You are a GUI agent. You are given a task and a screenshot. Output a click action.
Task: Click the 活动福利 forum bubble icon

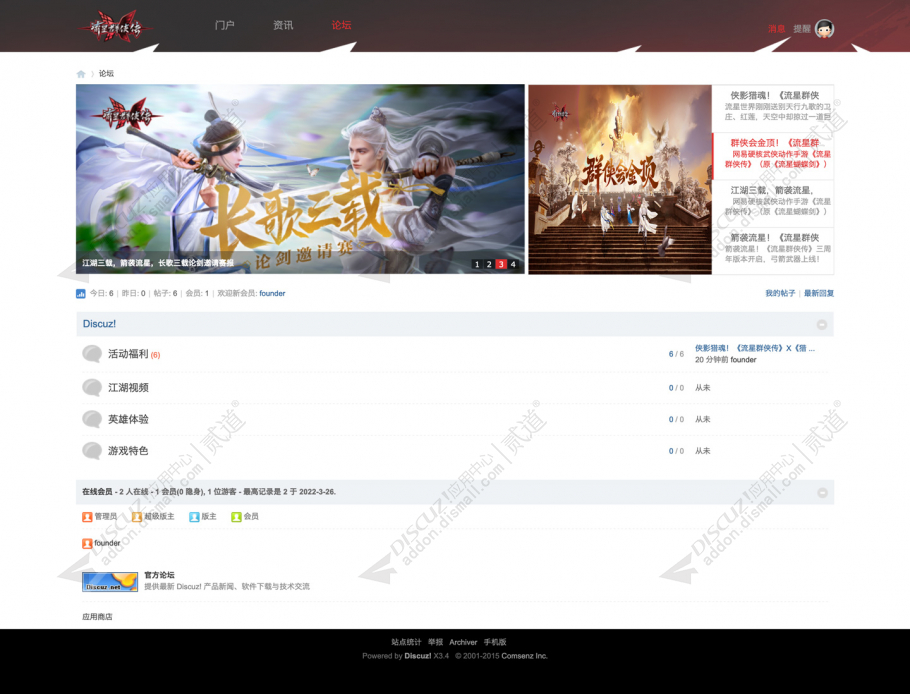point(92,354)
